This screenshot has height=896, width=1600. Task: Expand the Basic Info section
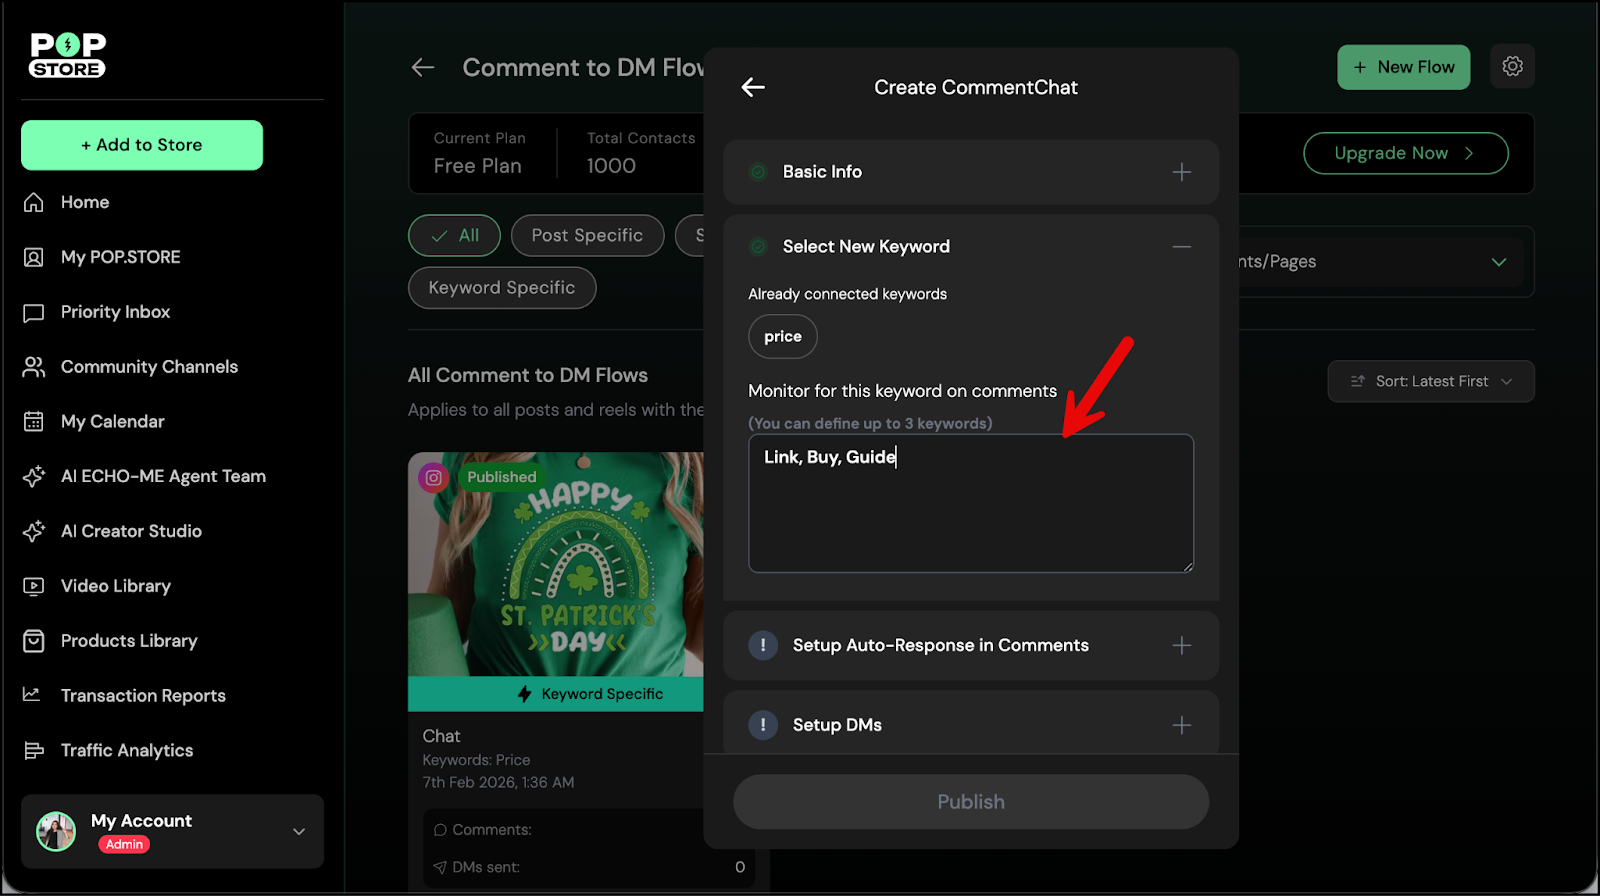click(1181, 172)
